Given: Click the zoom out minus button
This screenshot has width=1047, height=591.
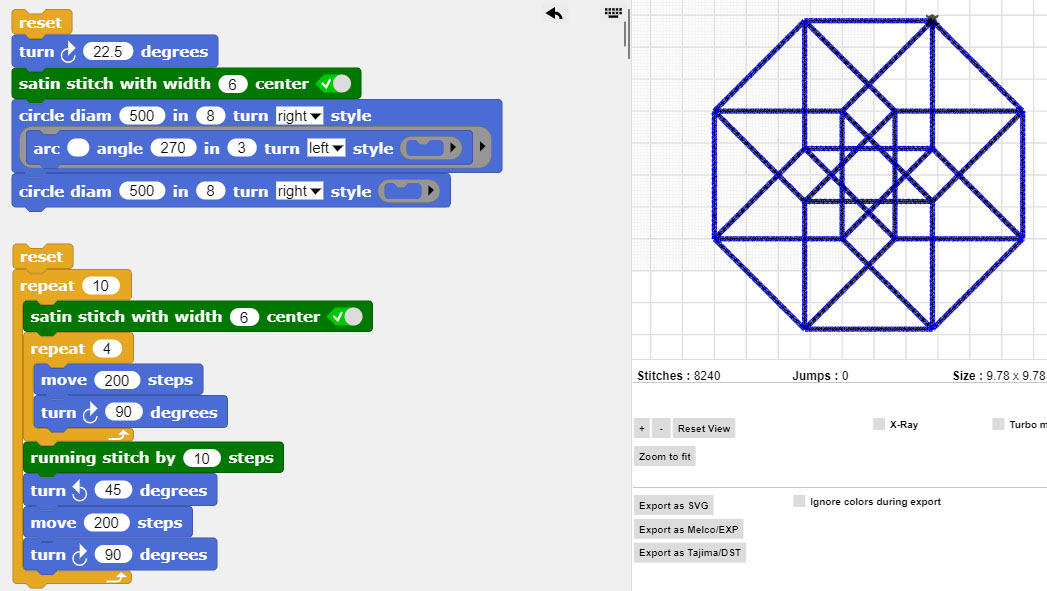Looking at the screenshot, I should tap(661, 428).
